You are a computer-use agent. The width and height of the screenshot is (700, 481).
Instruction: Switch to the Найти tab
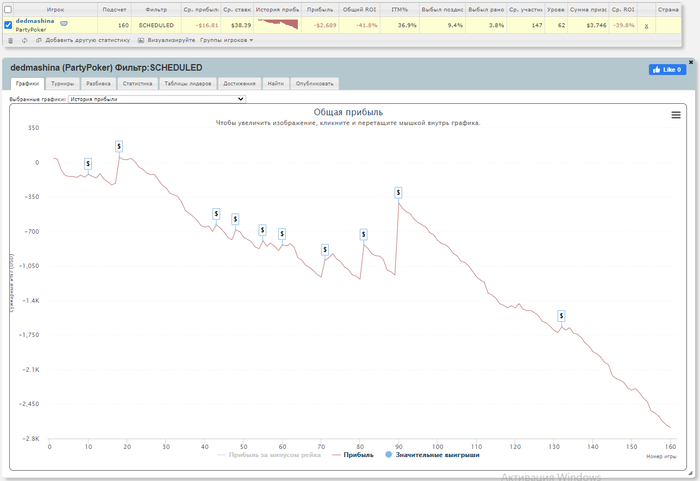(x=276, y=84)
